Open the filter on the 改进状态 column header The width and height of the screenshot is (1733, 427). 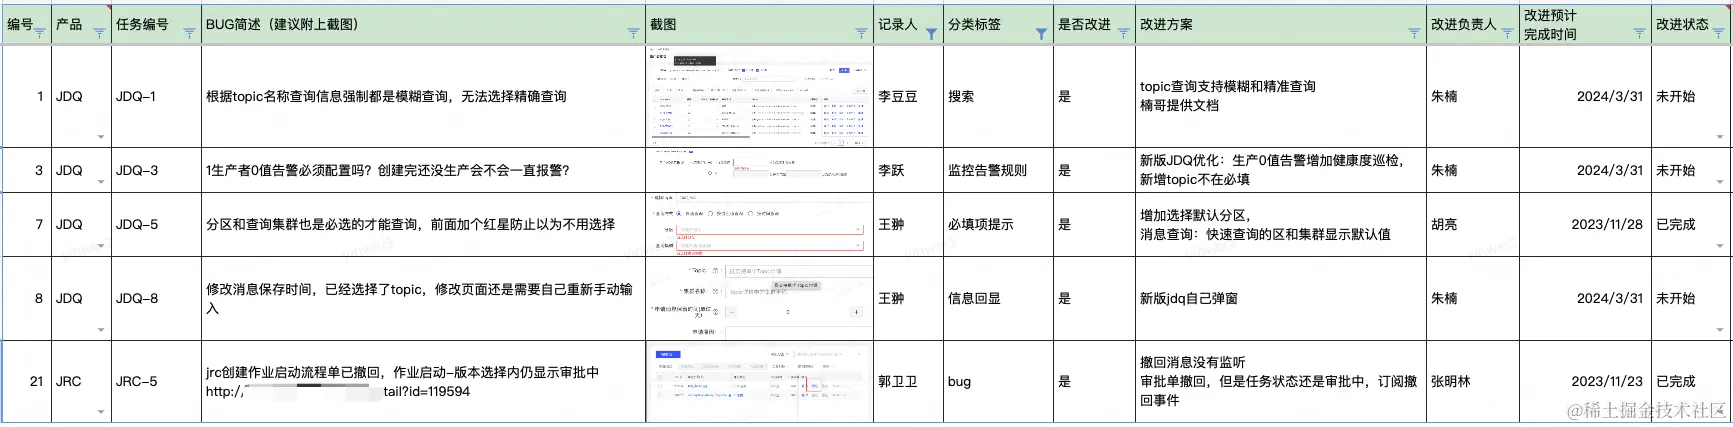1719,33
